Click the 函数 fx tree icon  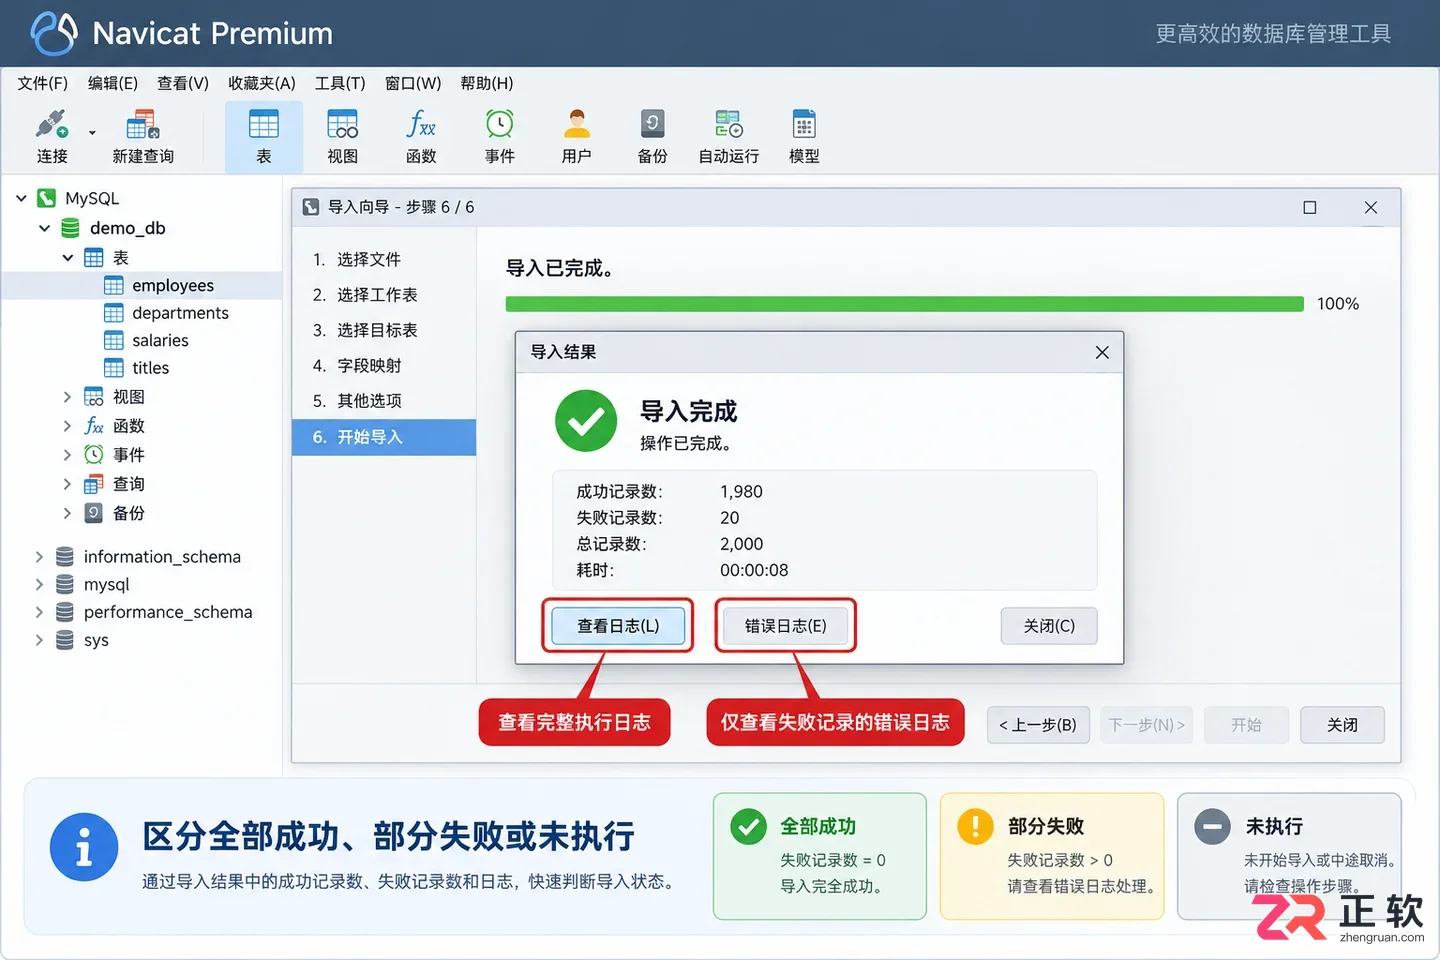click(93, 426)
